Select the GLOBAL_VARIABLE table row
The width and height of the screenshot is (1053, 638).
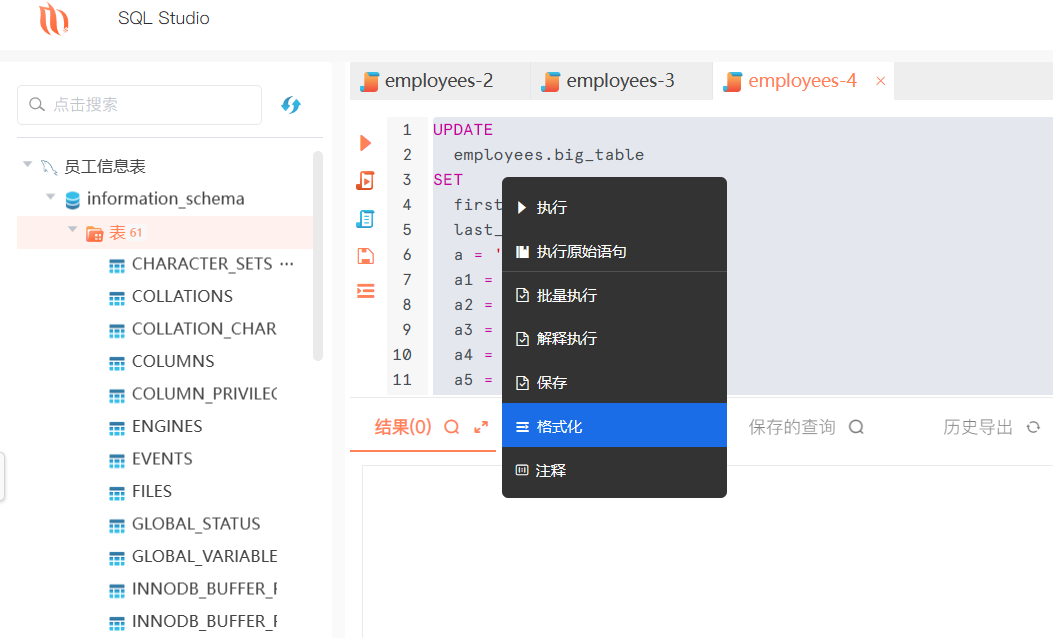[x=205, y=557]
